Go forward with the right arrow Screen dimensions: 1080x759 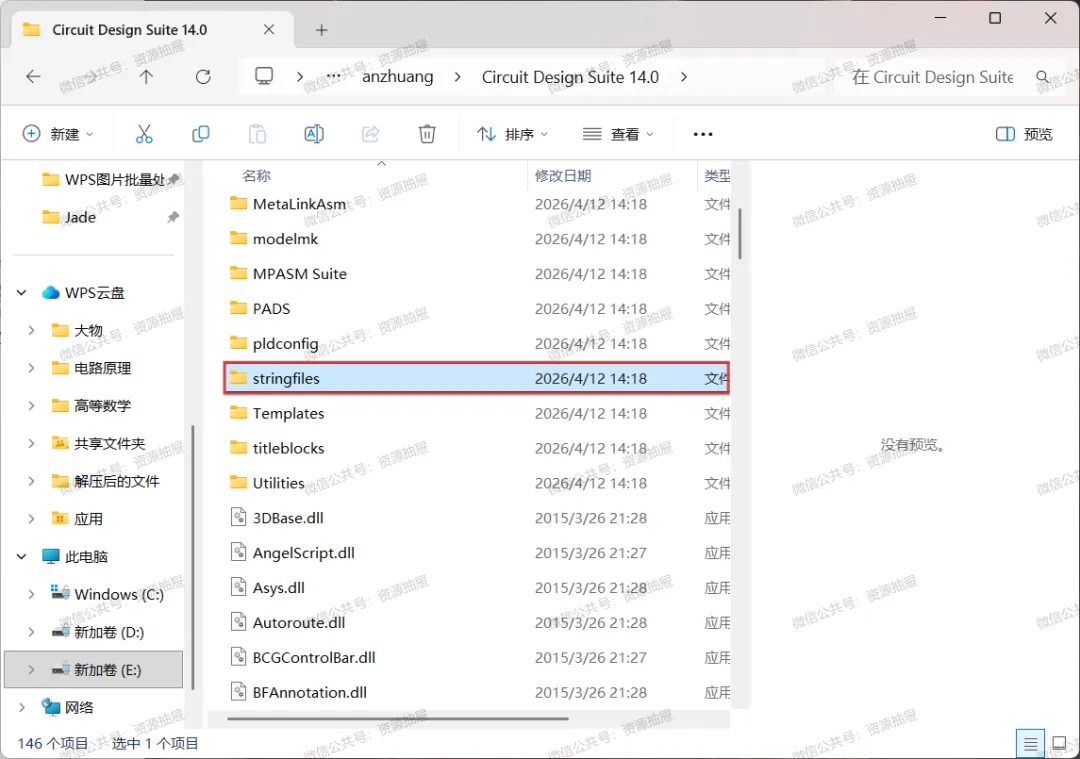click(x=90, y=76)
